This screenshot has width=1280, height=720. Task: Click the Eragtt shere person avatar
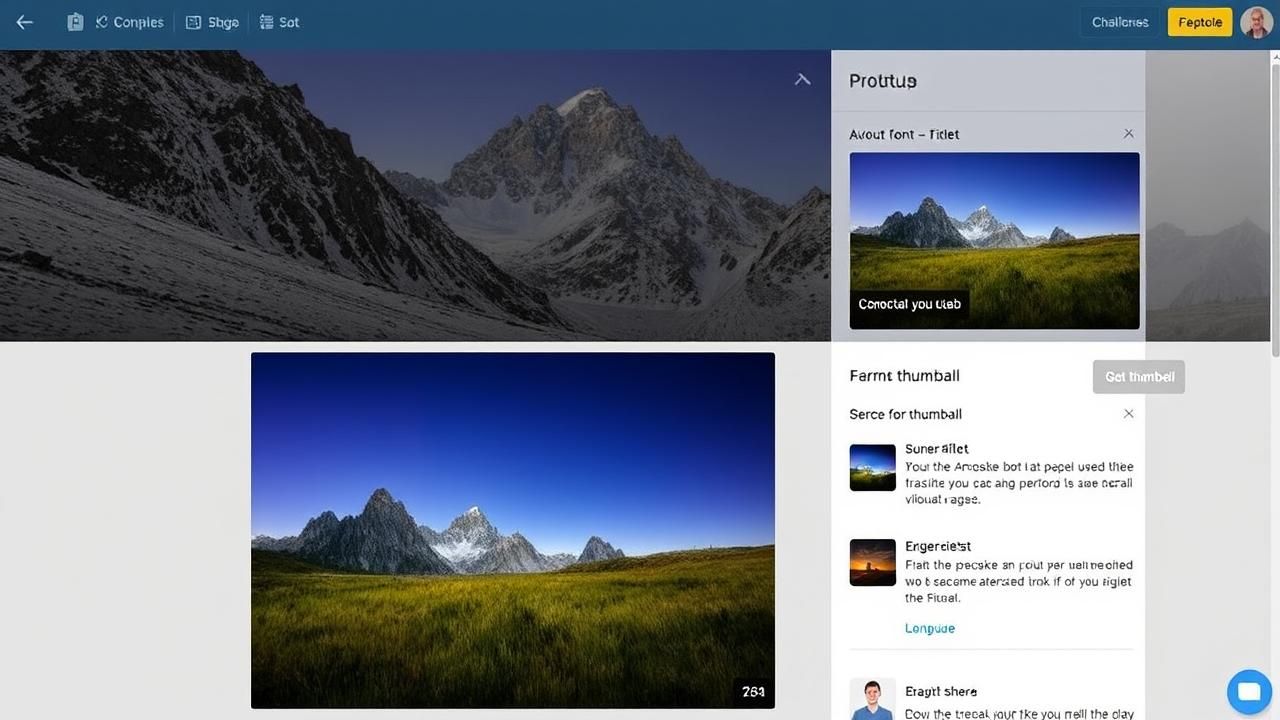(872, 700)
